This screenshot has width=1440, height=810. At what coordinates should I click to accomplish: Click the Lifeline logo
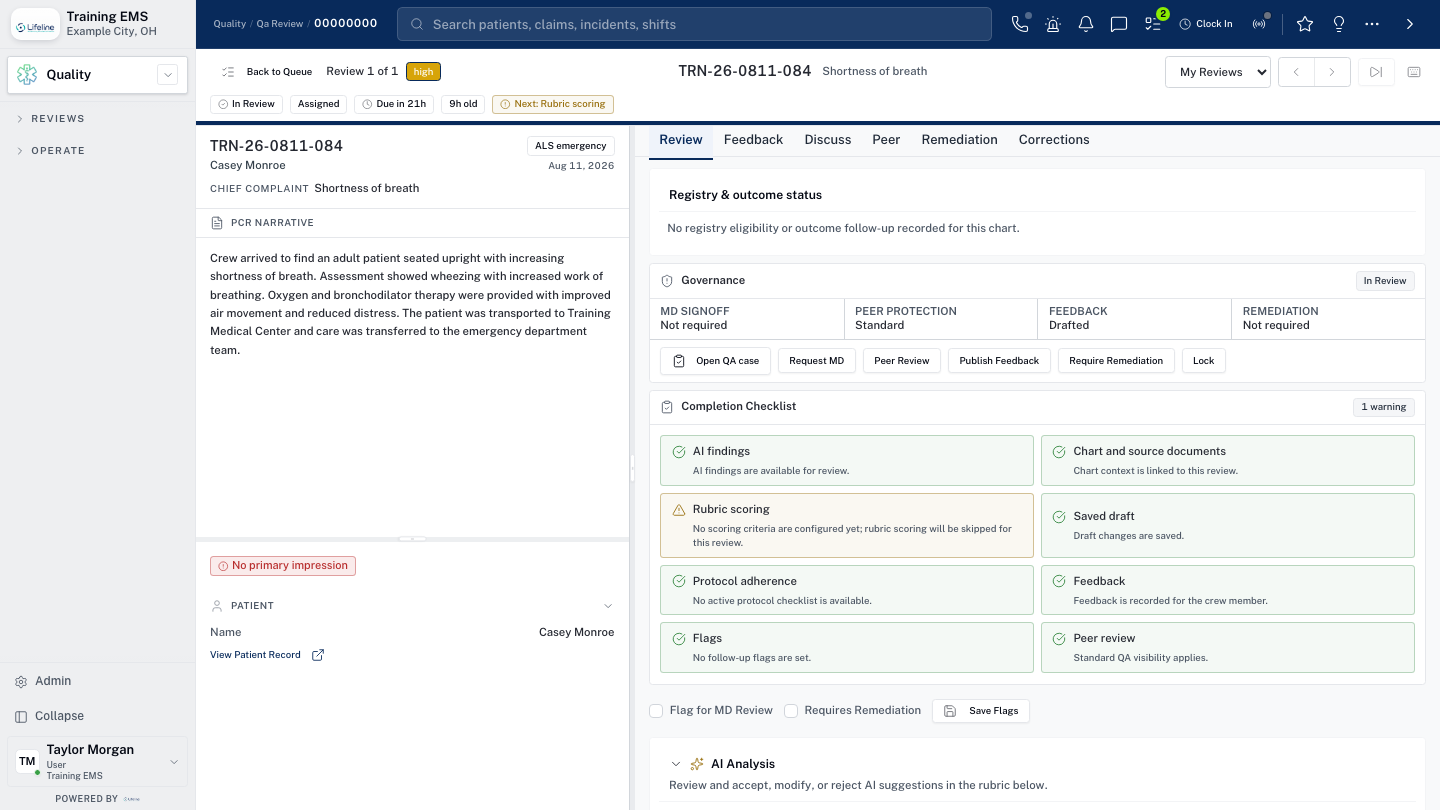35,24
